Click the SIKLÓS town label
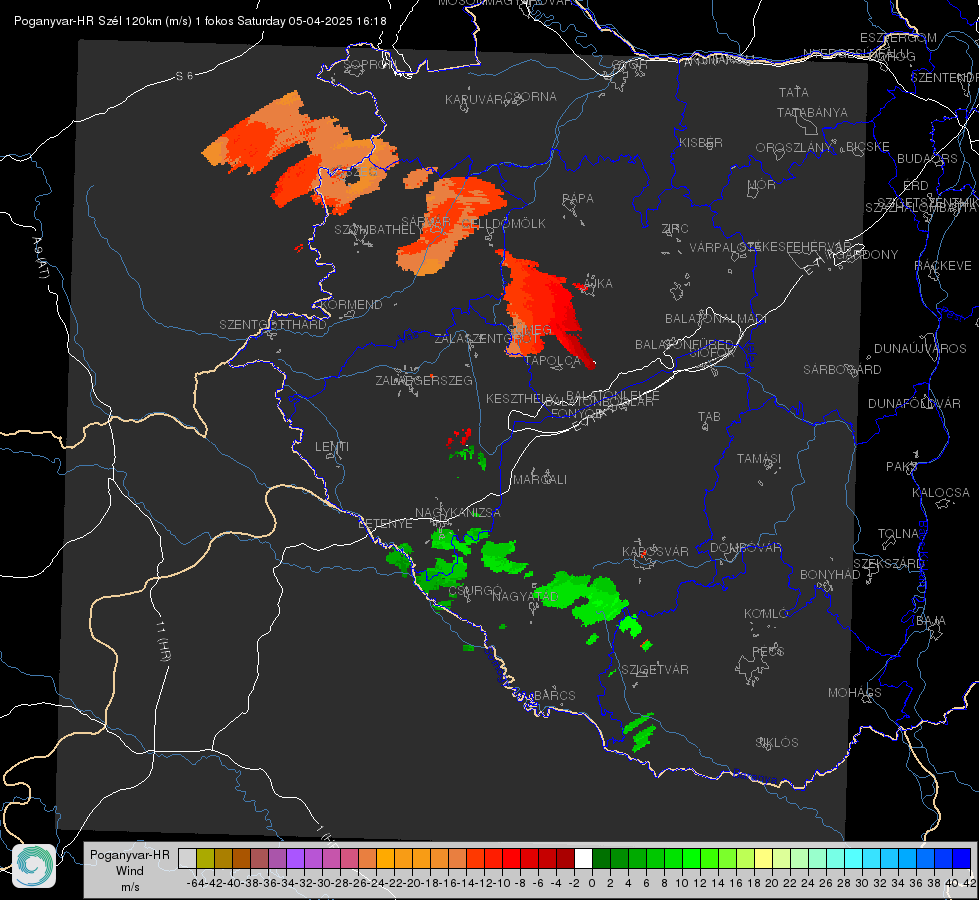 (777, 743)
